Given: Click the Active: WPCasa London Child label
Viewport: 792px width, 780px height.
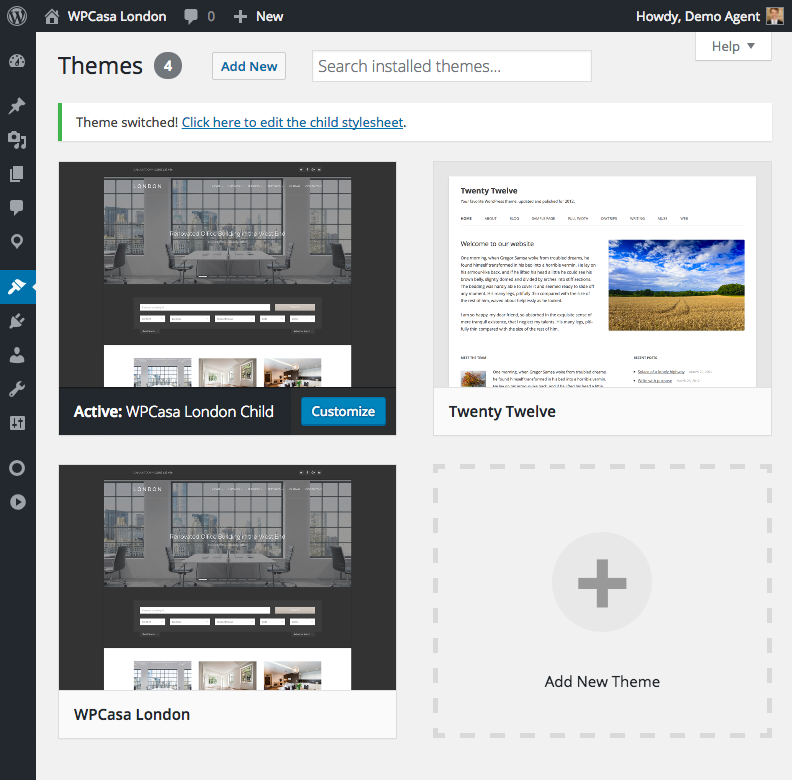Looking at the screenshot, I should 174,412.
